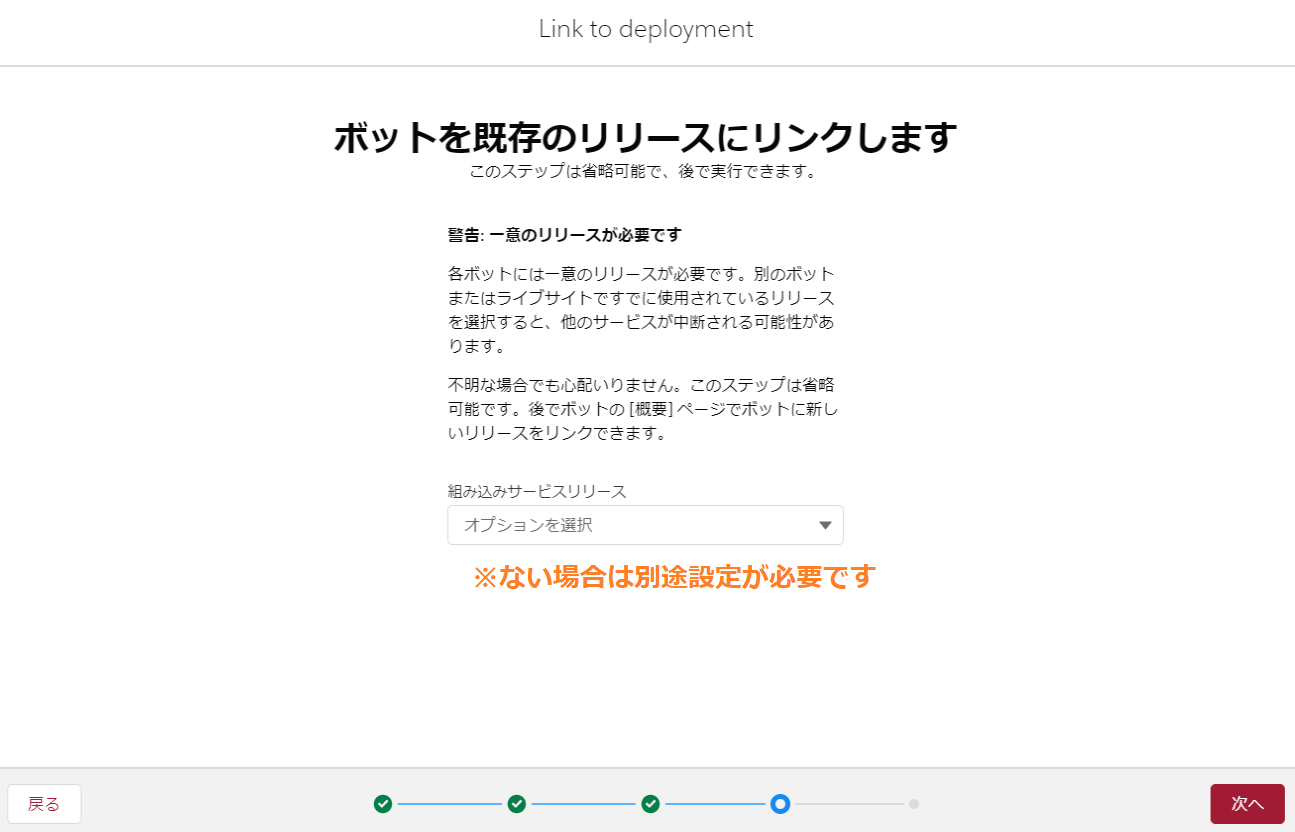Select the first completed step checkmark
The image size is (1295, 832).
click(382, 804)
